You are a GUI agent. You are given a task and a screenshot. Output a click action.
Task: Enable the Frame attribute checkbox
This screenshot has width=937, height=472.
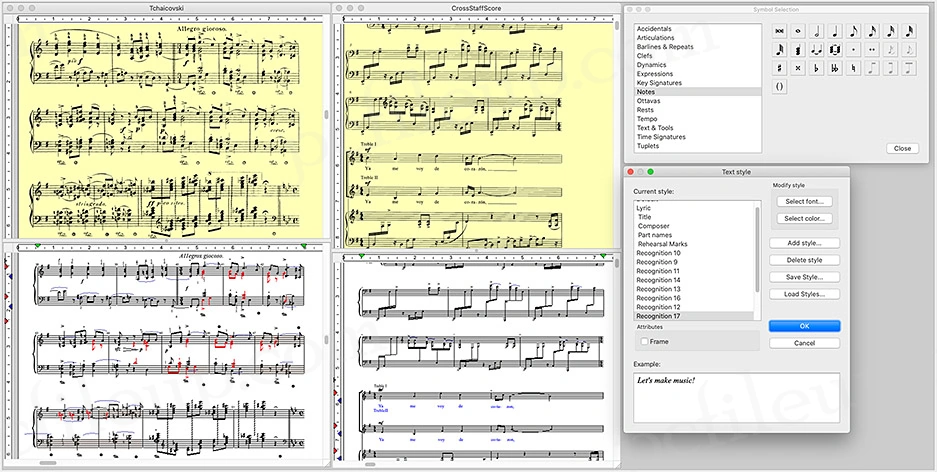click(644, 341)
